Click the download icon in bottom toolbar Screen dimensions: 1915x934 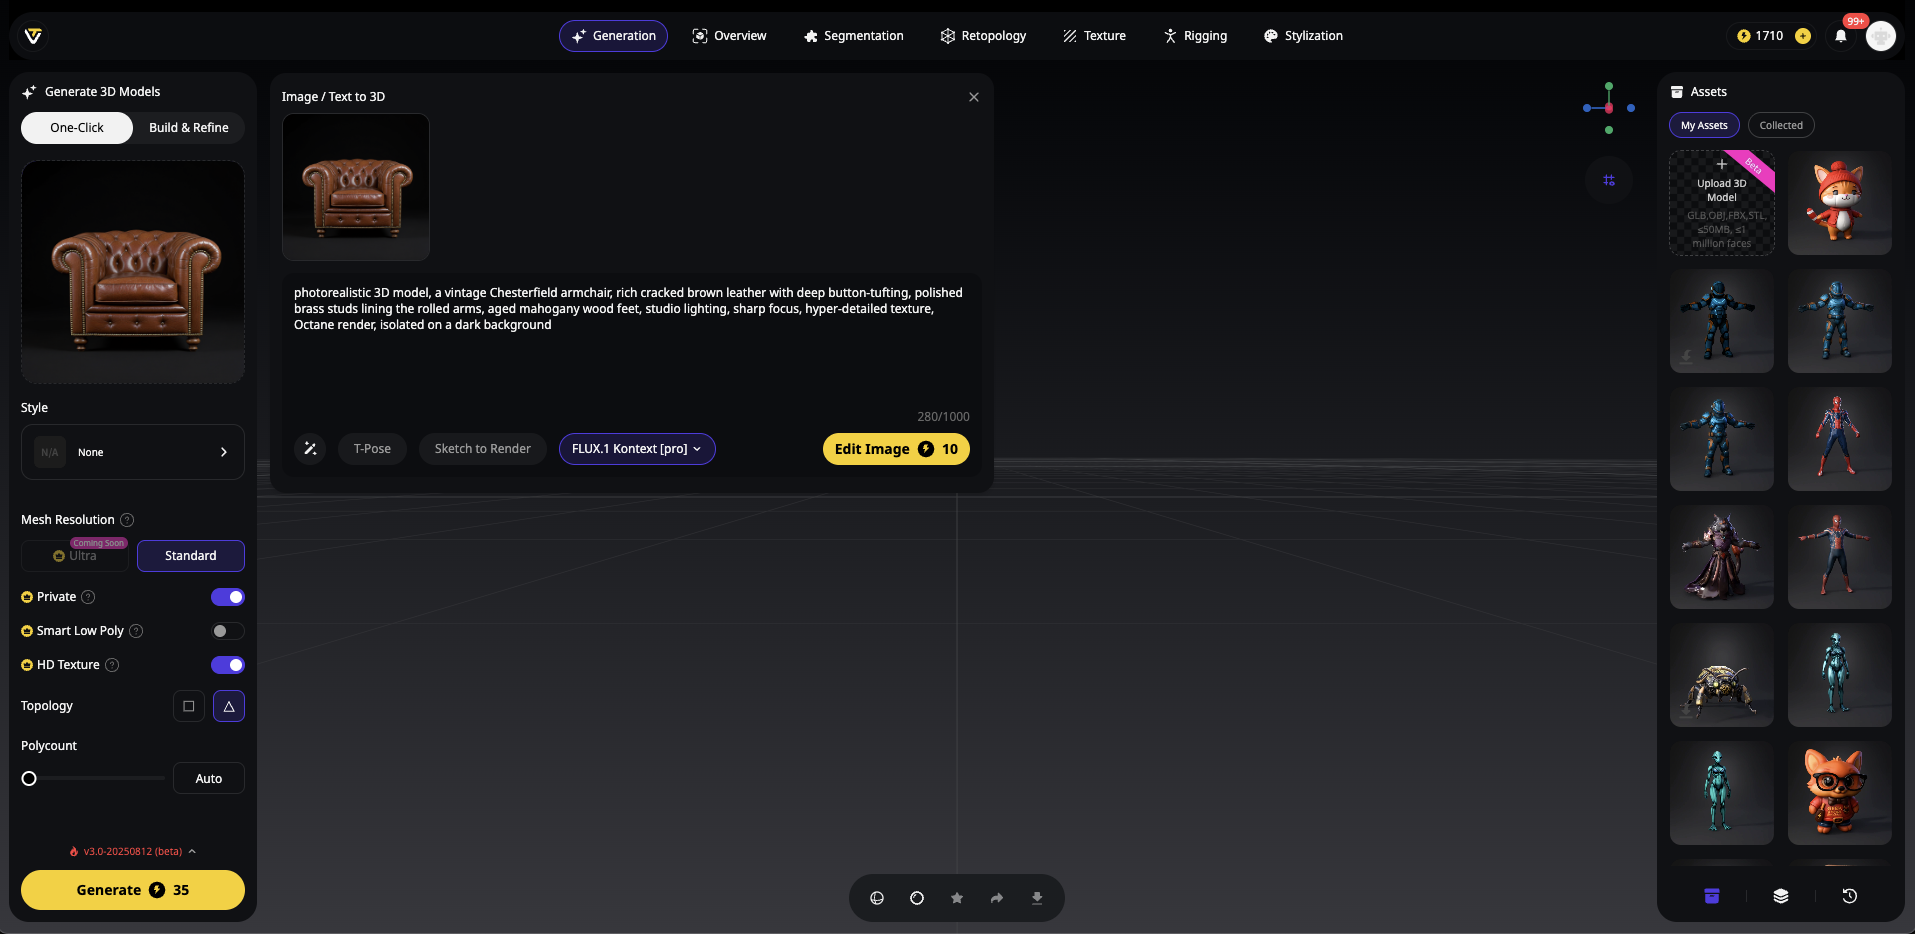click(x=1036, y=898)
